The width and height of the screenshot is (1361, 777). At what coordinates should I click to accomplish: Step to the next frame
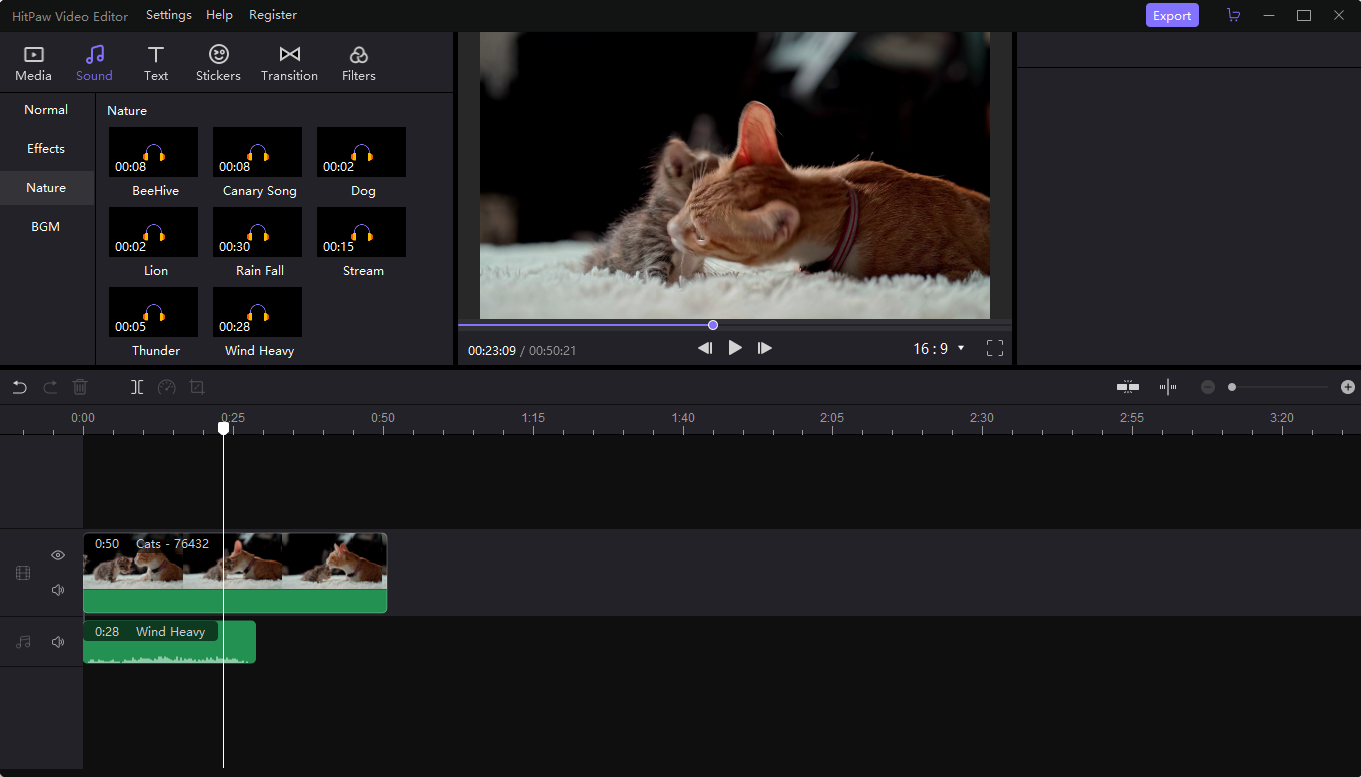tap(765, 348)
